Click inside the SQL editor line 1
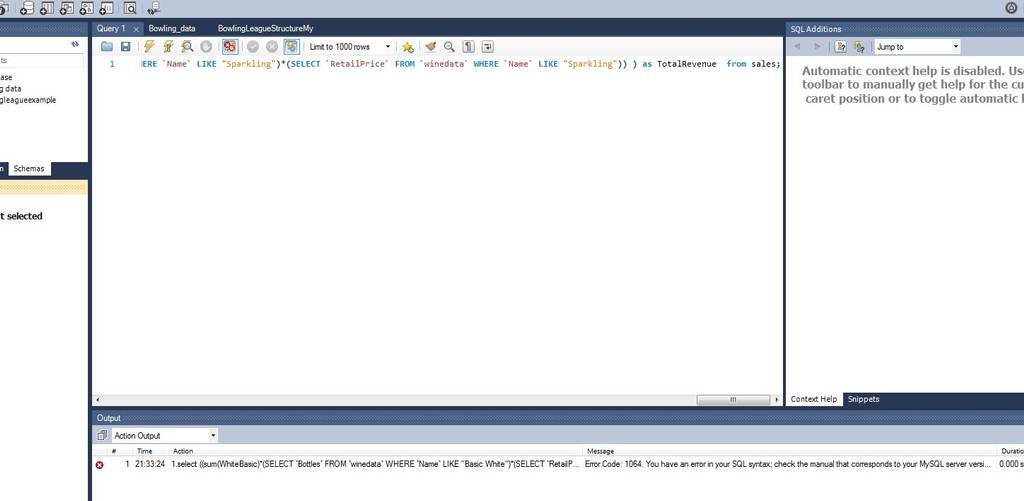 coord(461,64)
